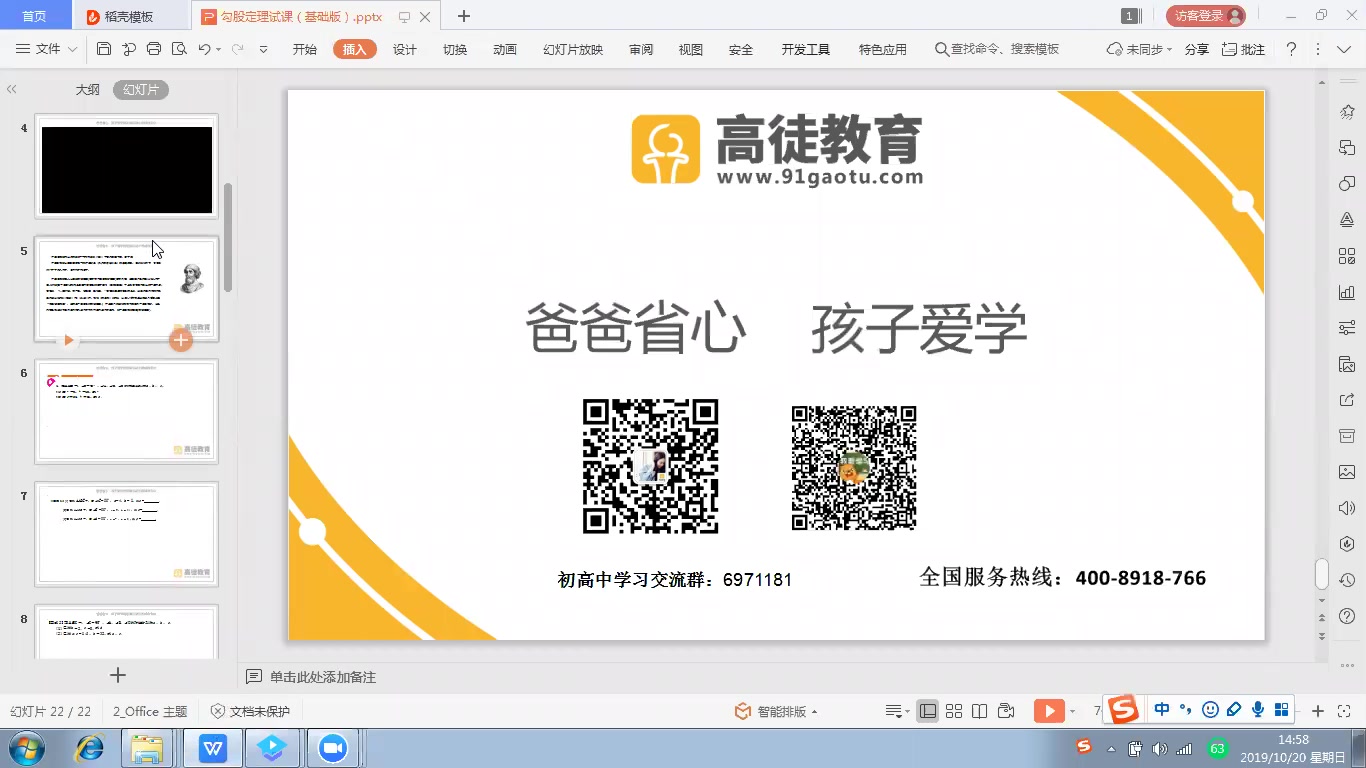The width and height of the screenshot is (1366, 768).
Task: Switch to reading view icon
Action: (980, 711)
